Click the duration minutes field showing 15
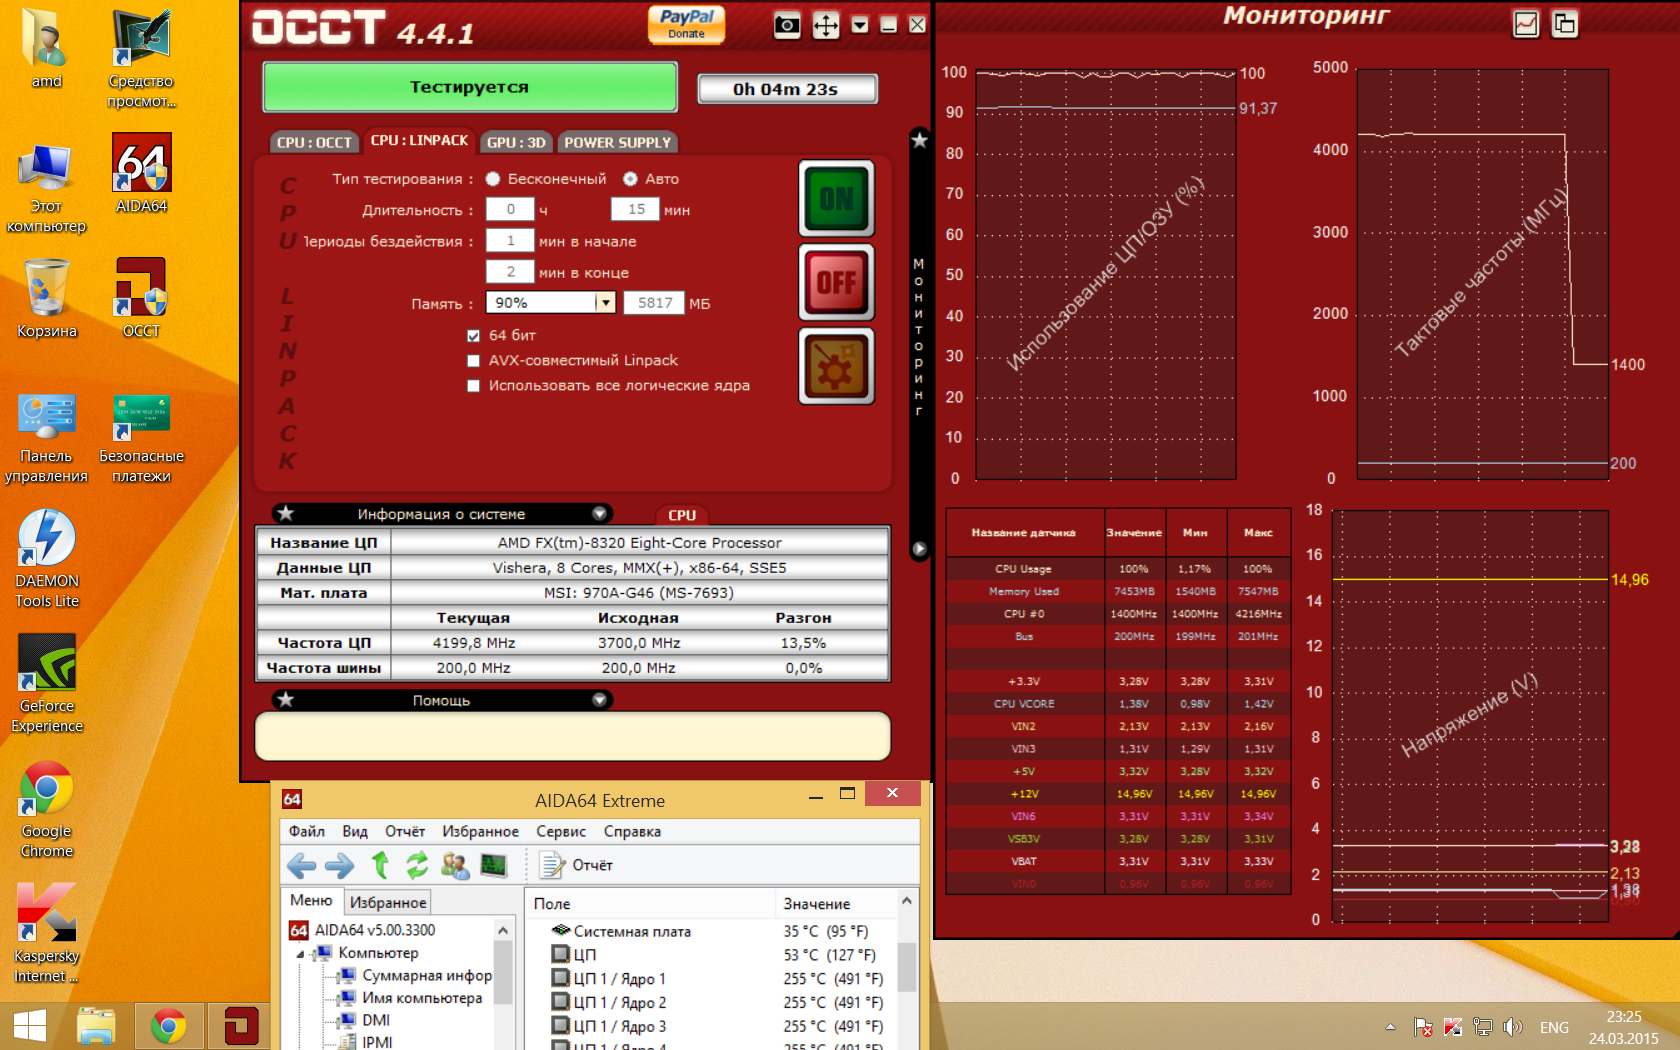1680x1050 pixels. coord(636,209)
